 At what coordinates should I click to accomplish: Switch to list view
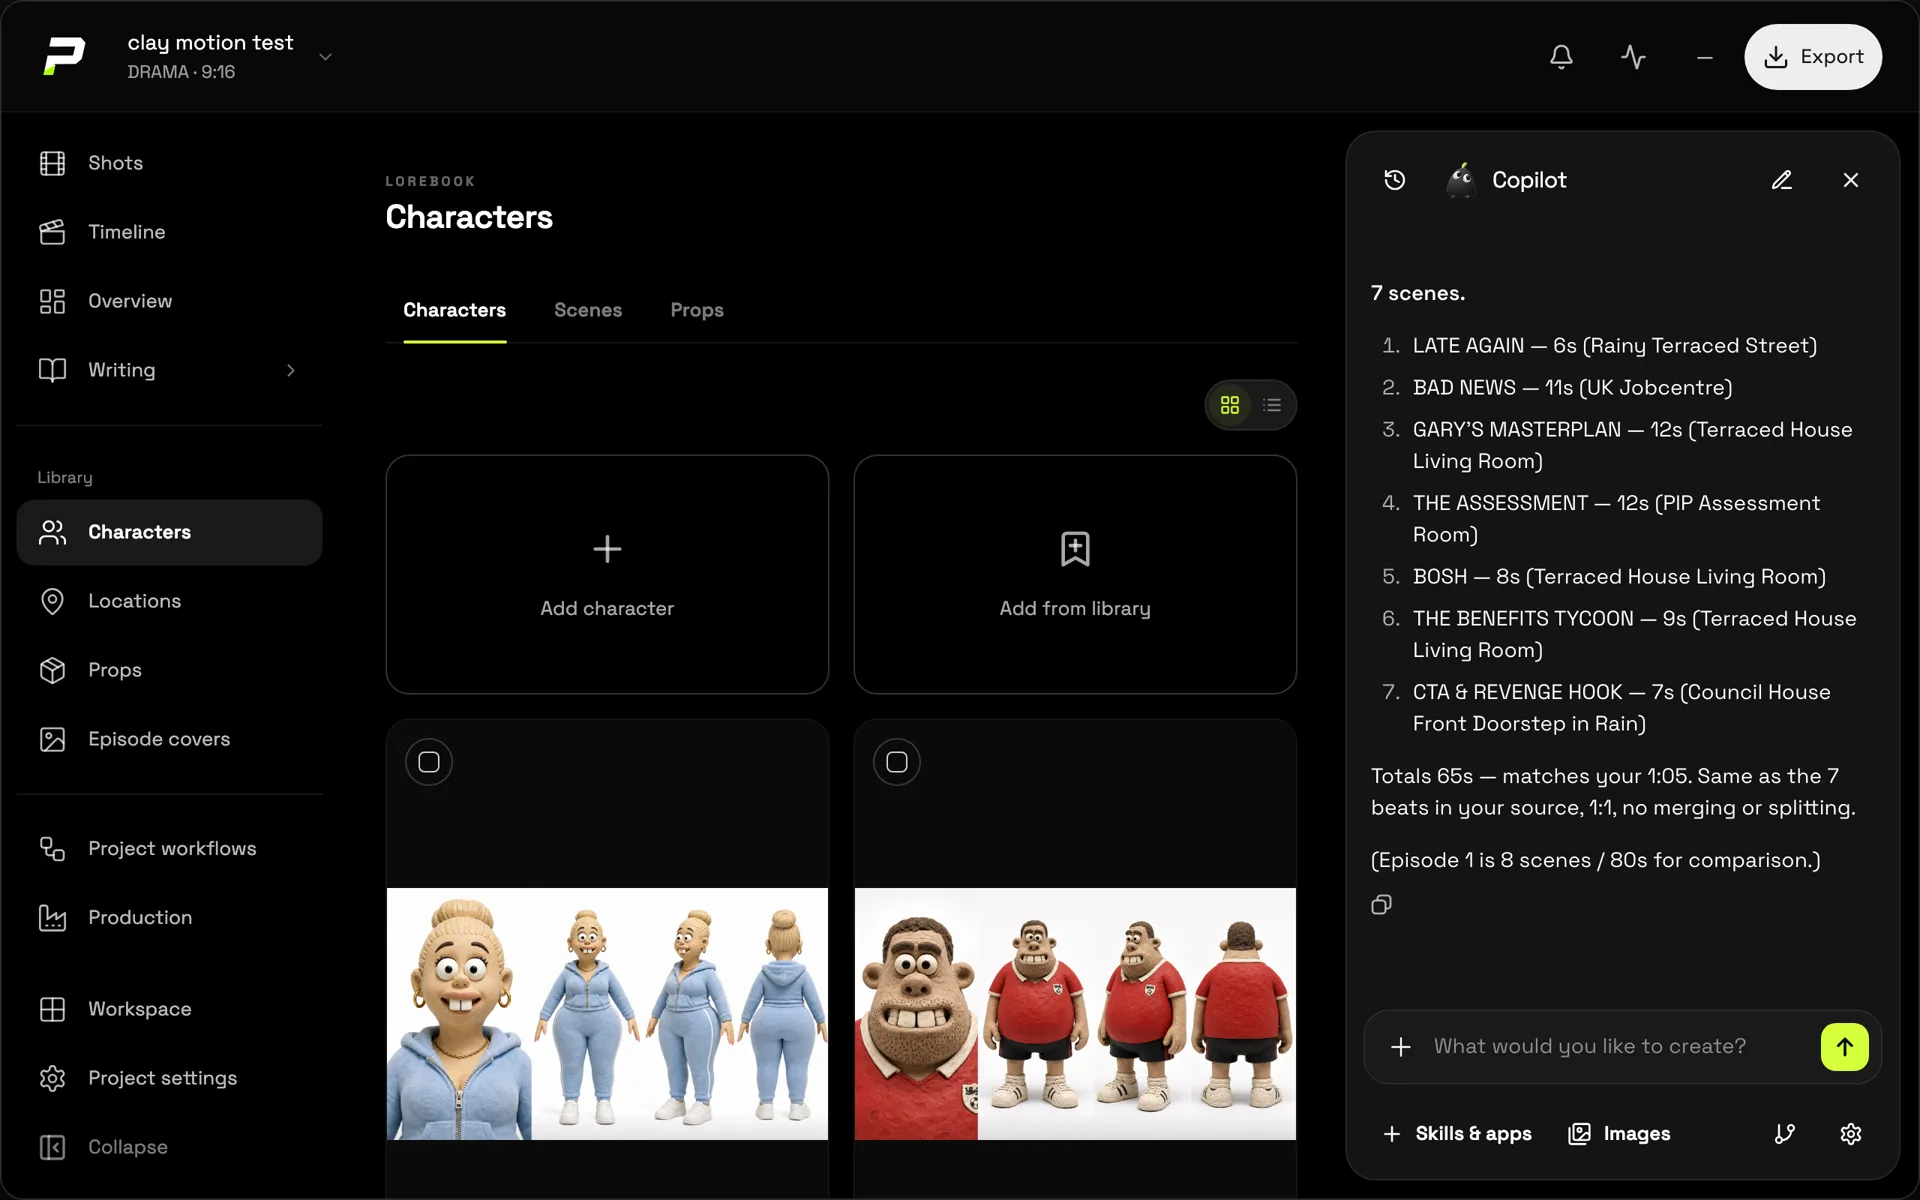(x=1272, y=405)
